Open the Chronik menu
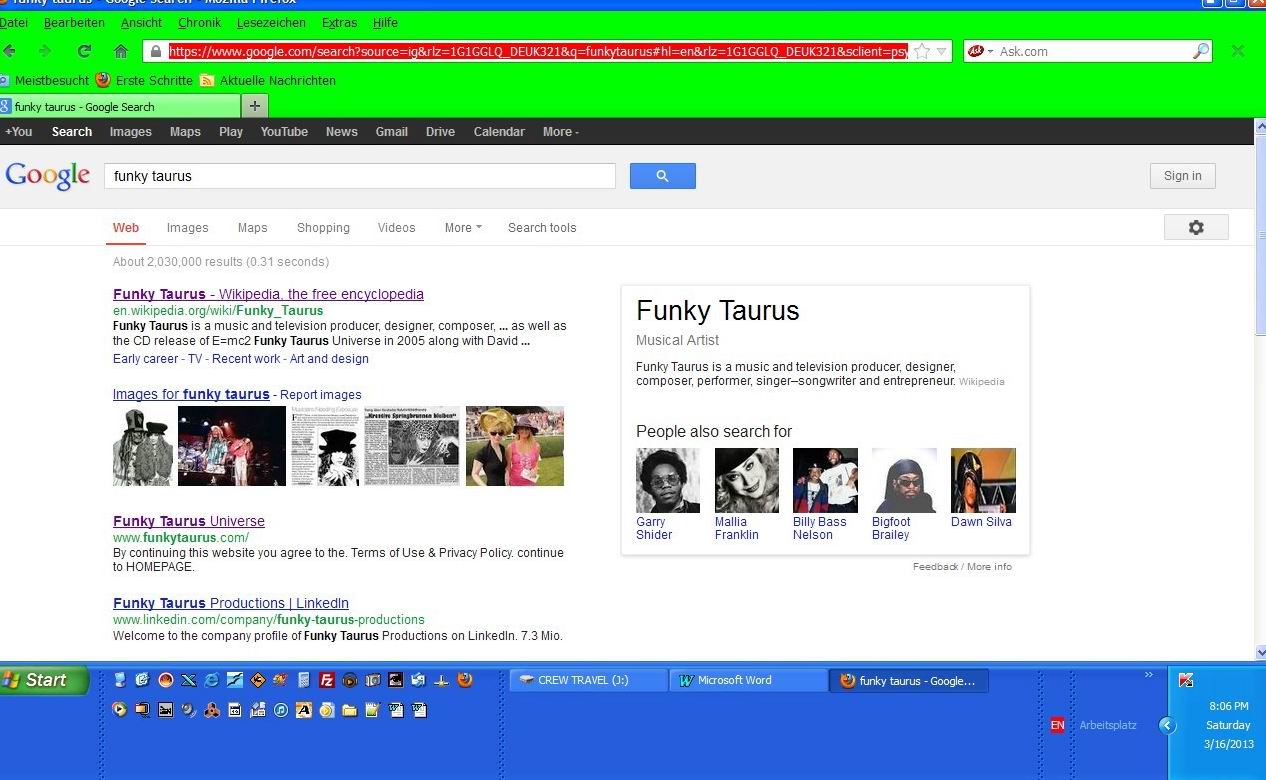Viewport: 1266px width, 780px height. [x=200, y=22]
